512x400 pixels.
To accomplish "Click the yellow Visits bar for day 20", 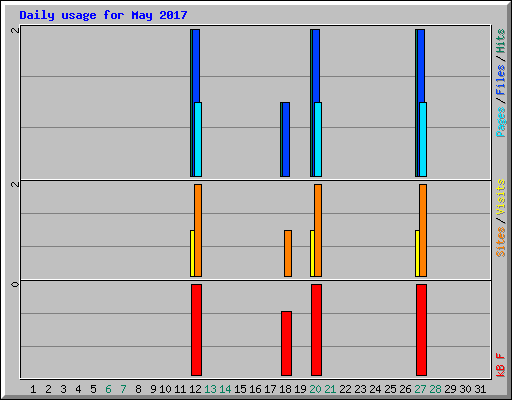I will [312, 253].
